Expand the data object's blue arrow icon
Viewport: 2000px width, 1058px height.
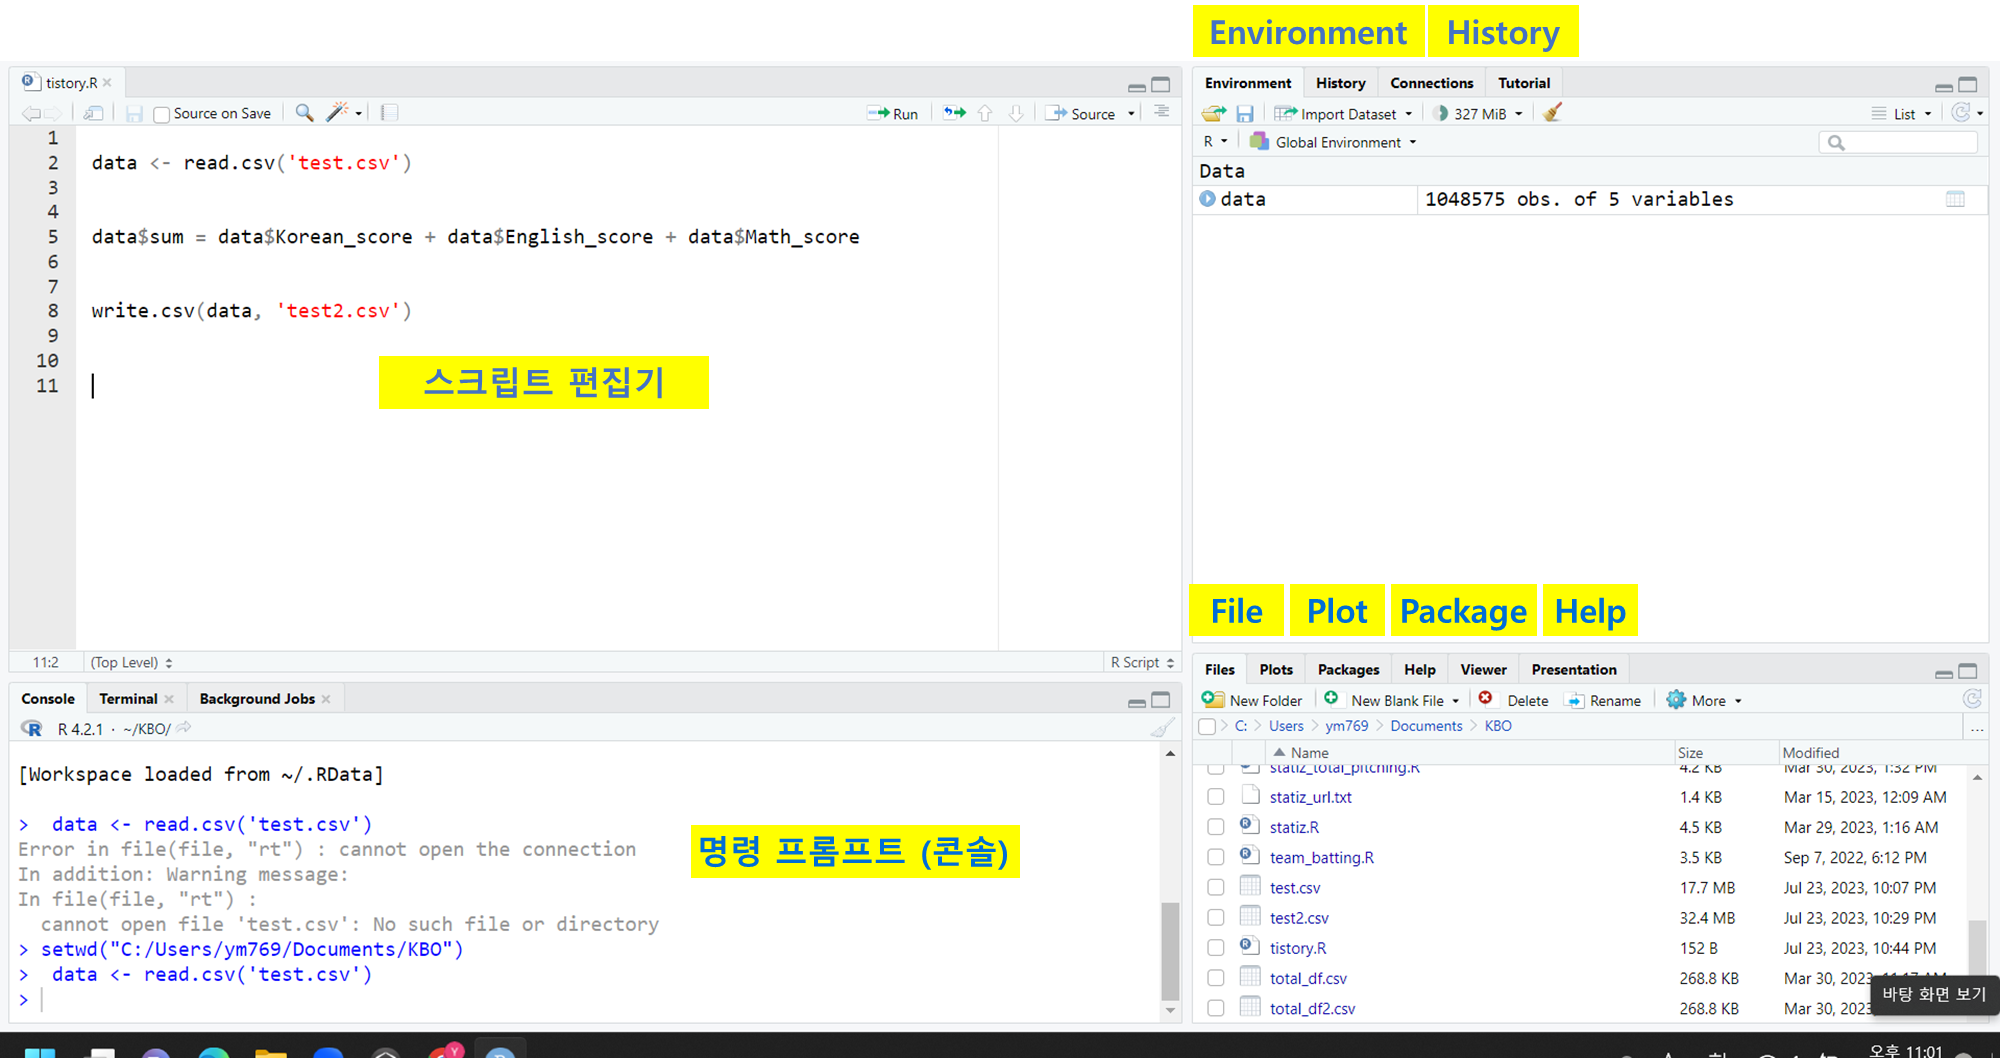(1208, 199)
